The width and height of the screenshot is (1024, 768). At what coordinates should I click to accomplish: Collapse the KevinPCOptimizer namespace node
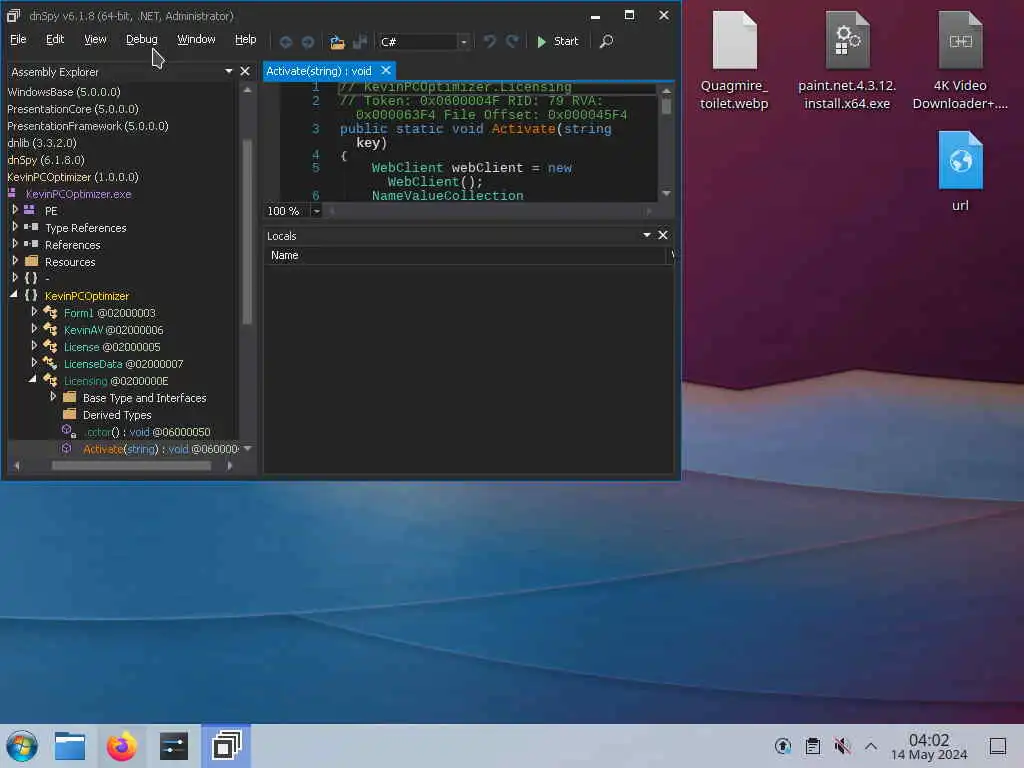[x=14, y=295]
